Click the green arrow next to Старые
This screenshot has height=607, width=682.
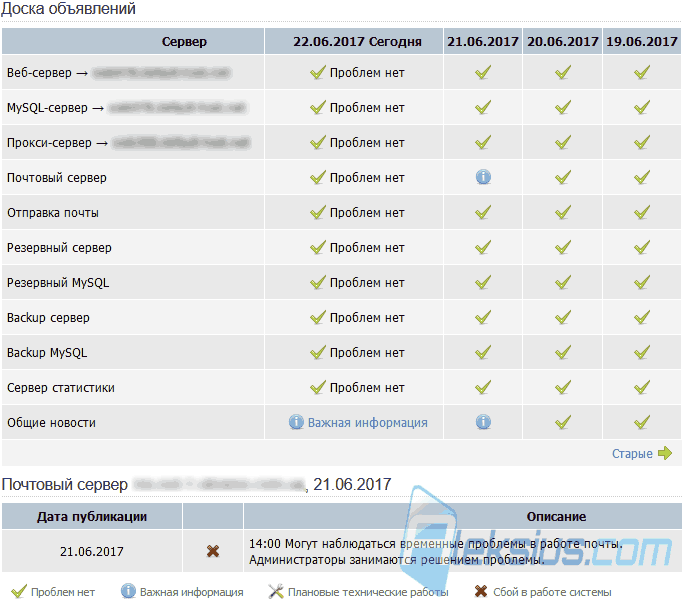[x=665, y=453]
